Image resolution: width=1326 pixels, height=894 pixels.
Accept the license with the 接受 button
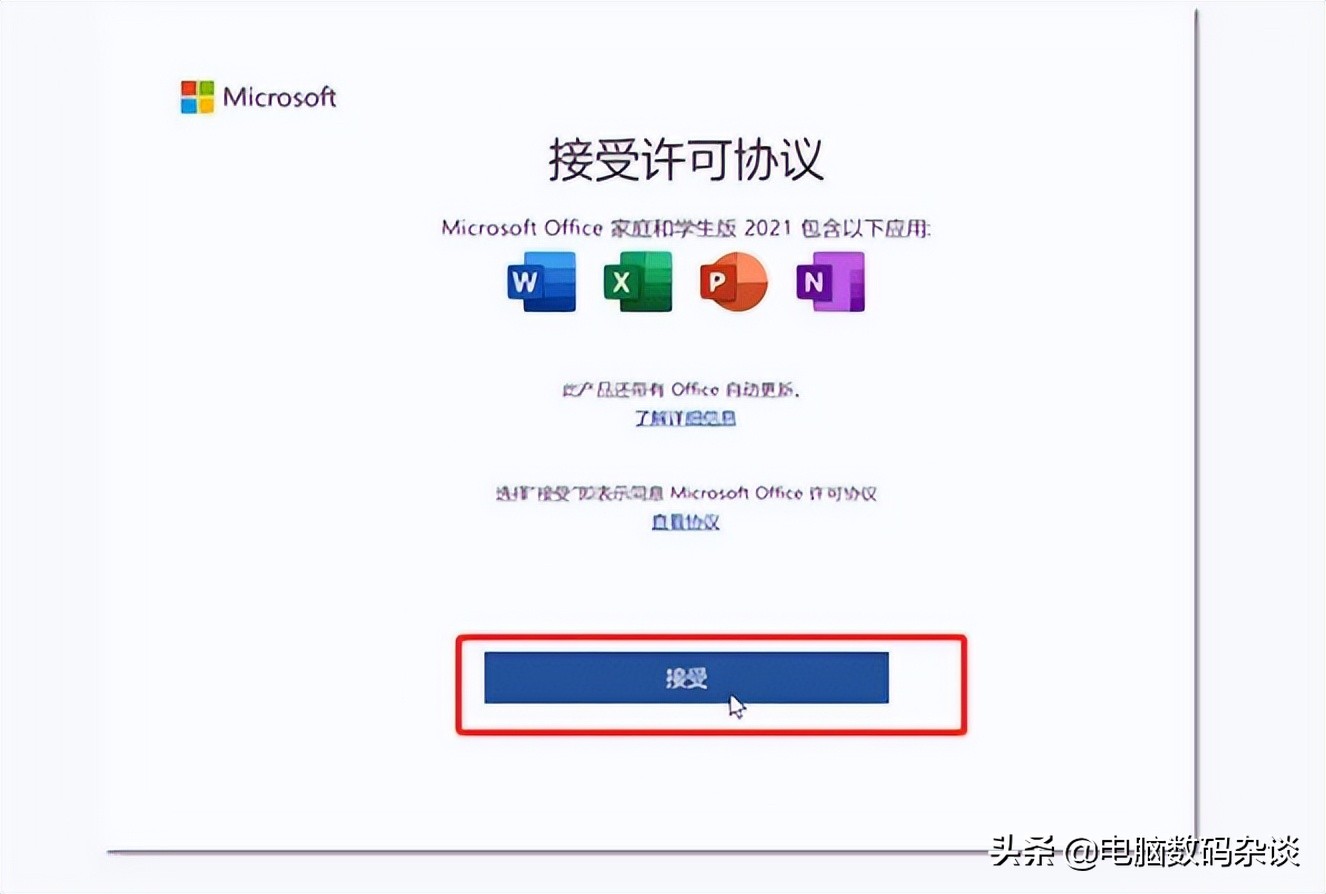[x=686, y=678]
